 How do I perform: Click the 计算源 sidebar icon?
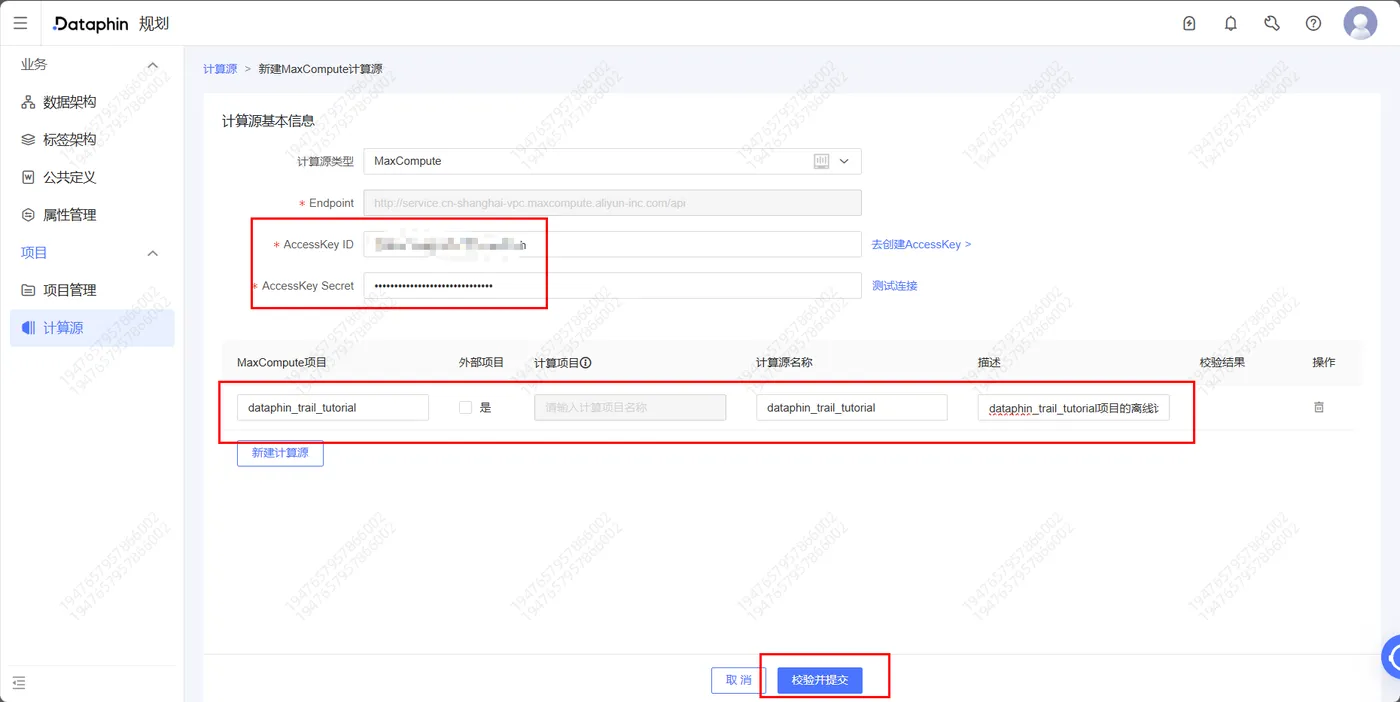point(28,328)
